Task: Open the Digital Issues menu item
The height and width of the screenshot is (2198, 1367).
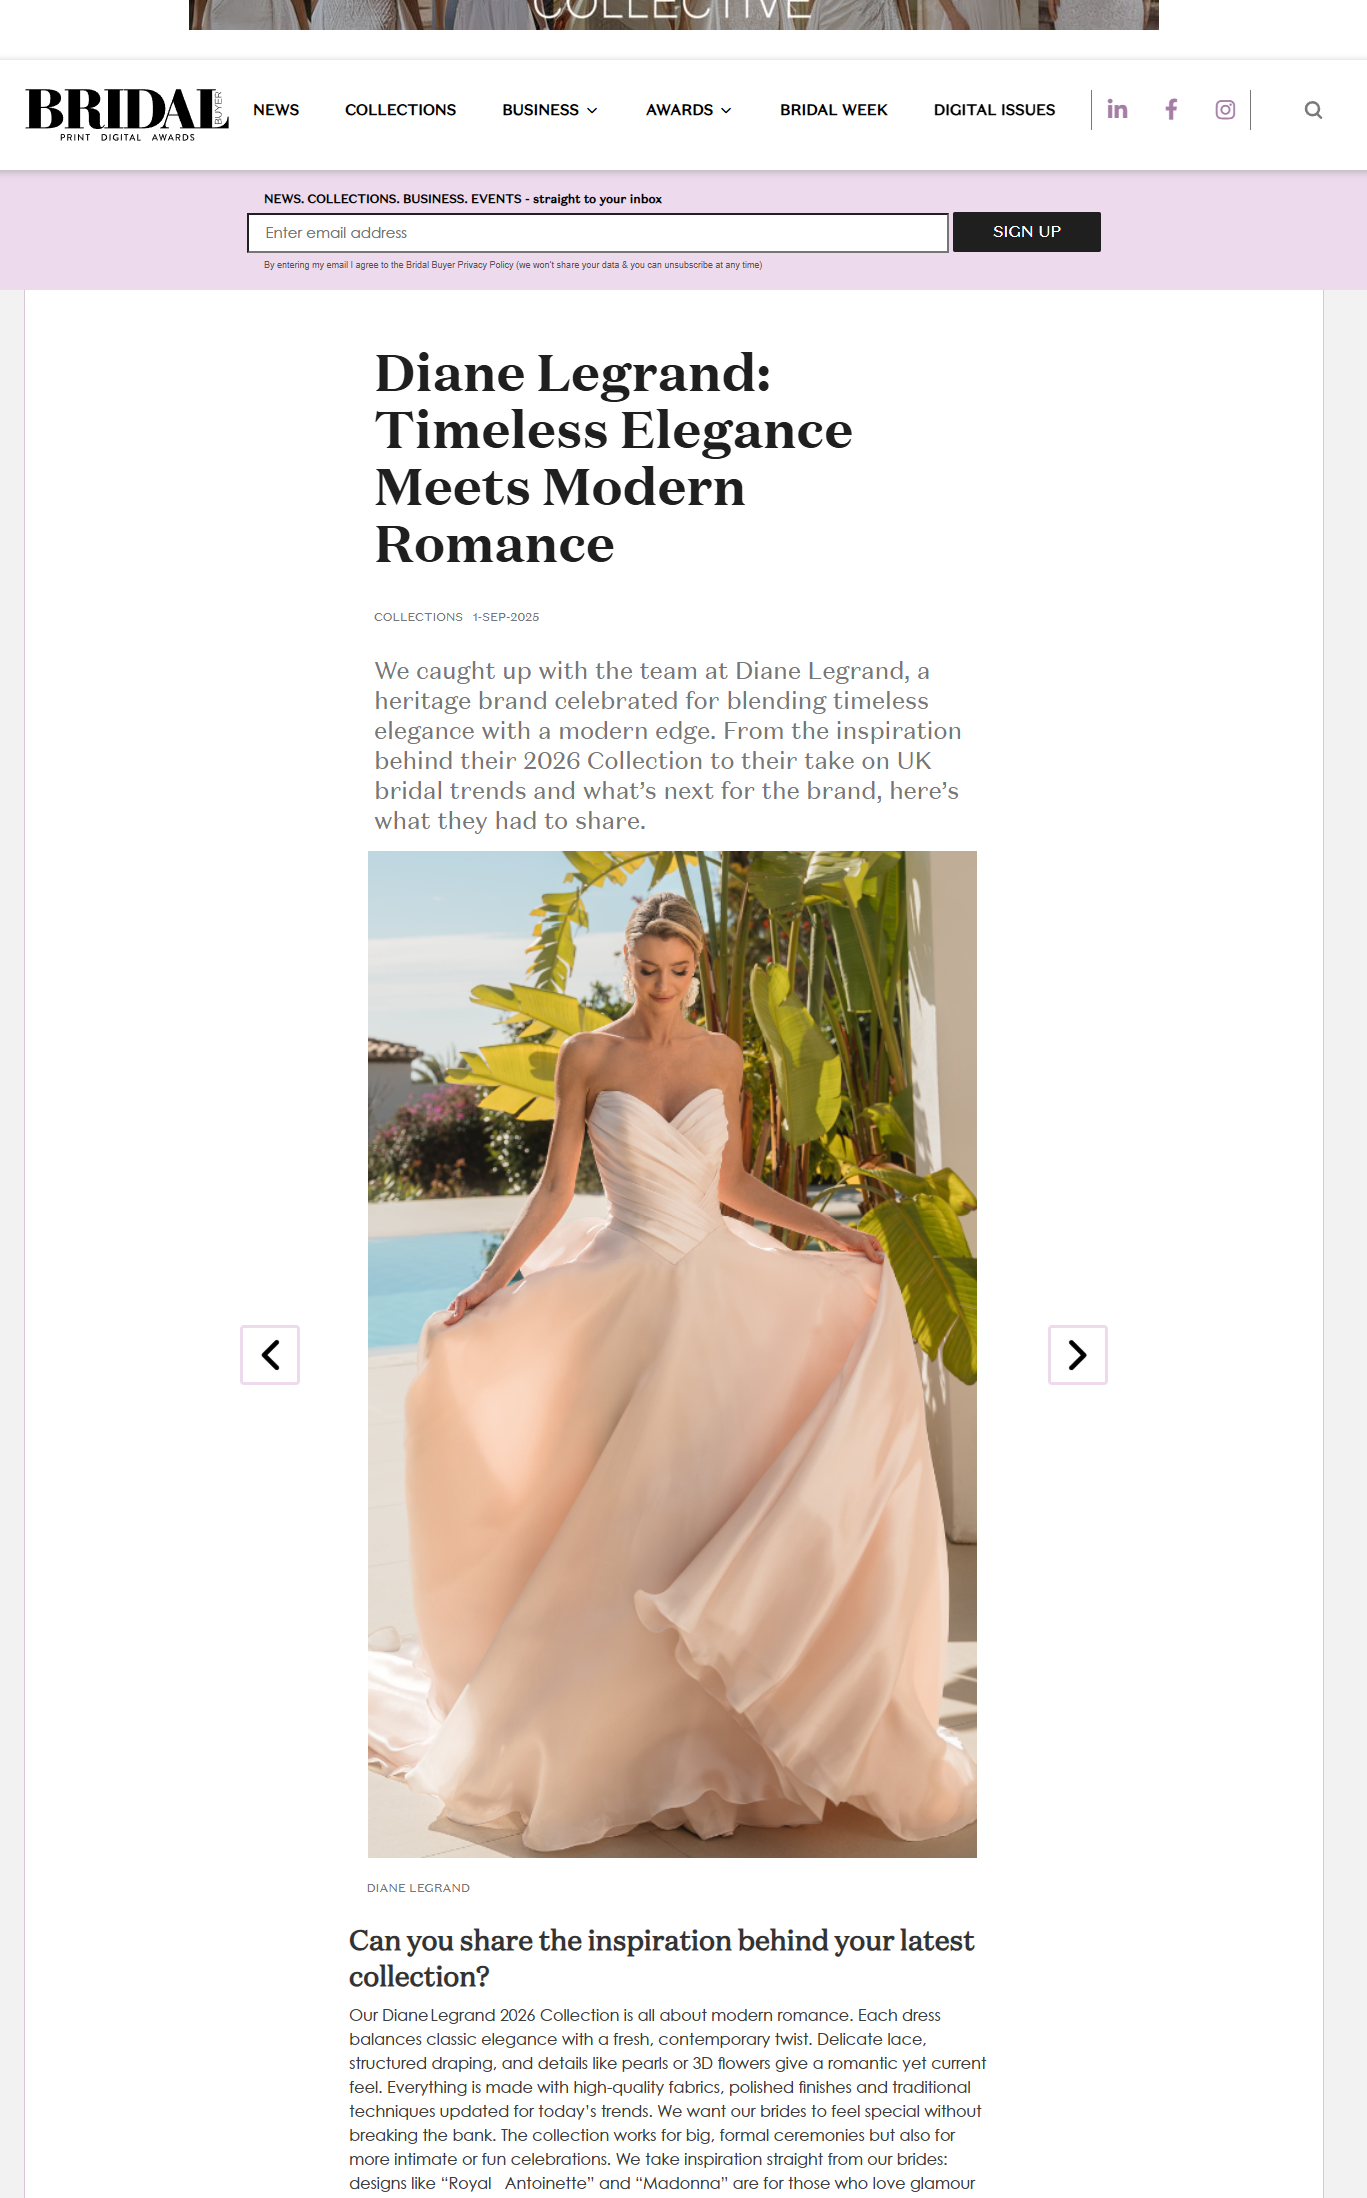Action: [994, 110]
